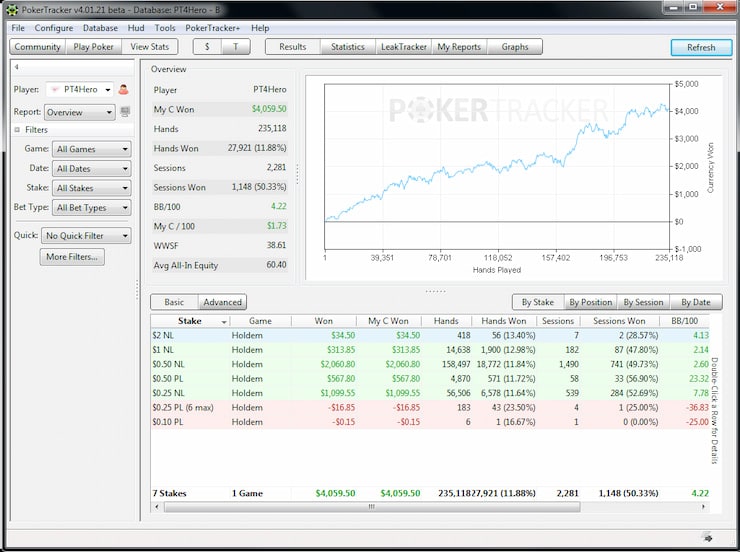Open the Help menu
The height and width of the screenshot is (552, 740).
(x=260, y=28)
